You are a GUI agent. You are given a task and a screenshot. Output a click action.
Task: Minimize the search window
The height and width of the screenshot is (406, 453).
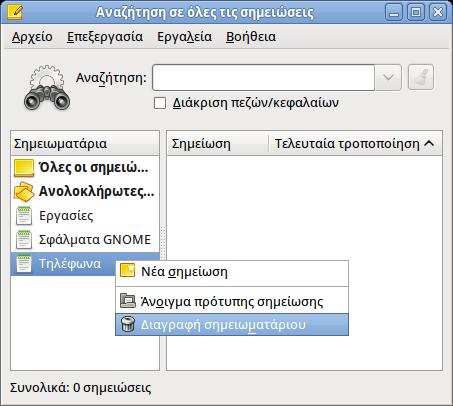394,12
